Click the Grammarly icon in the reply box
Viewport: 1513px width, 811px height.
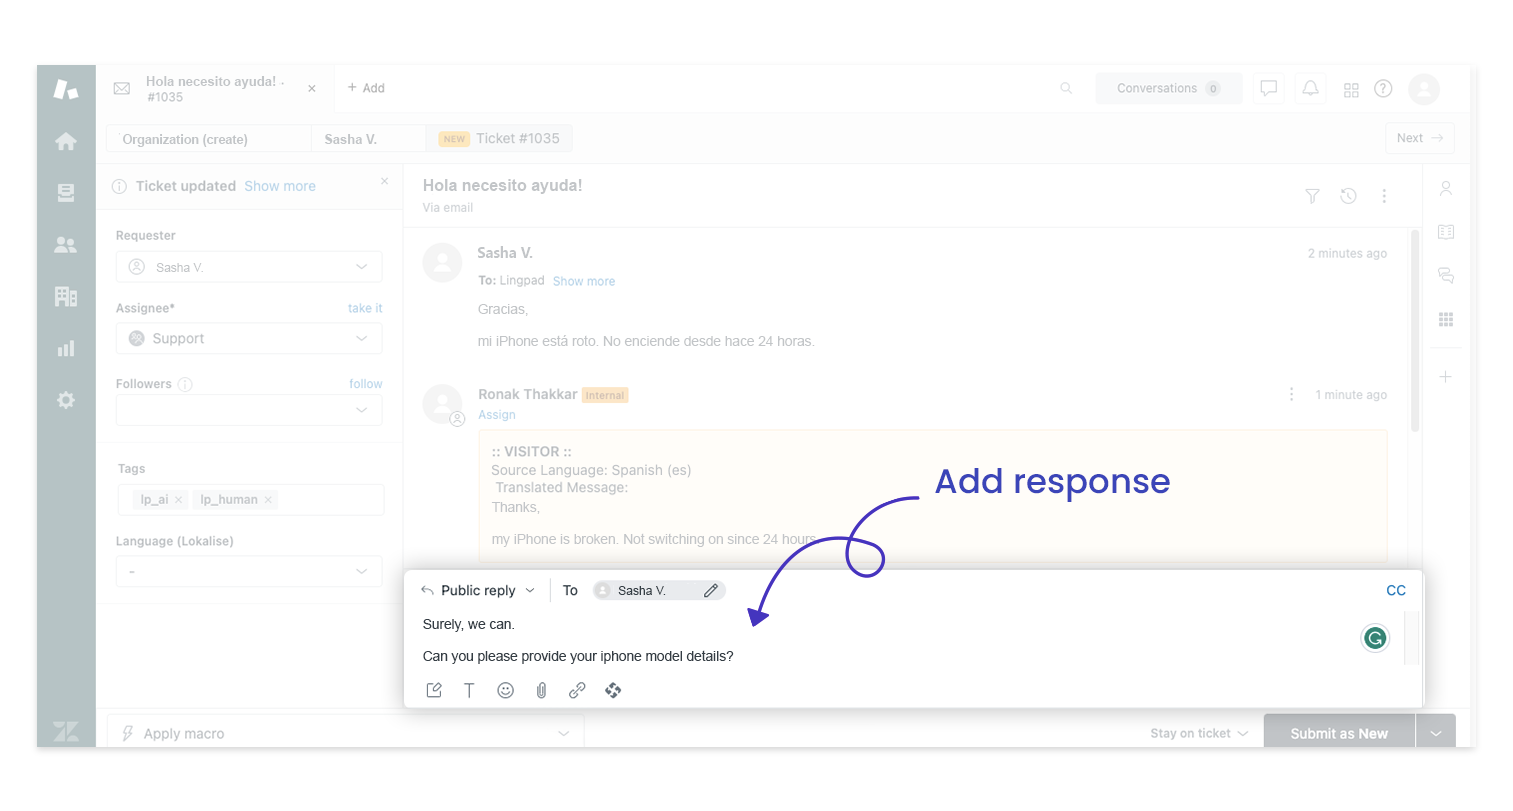[x=1375, y=638]
